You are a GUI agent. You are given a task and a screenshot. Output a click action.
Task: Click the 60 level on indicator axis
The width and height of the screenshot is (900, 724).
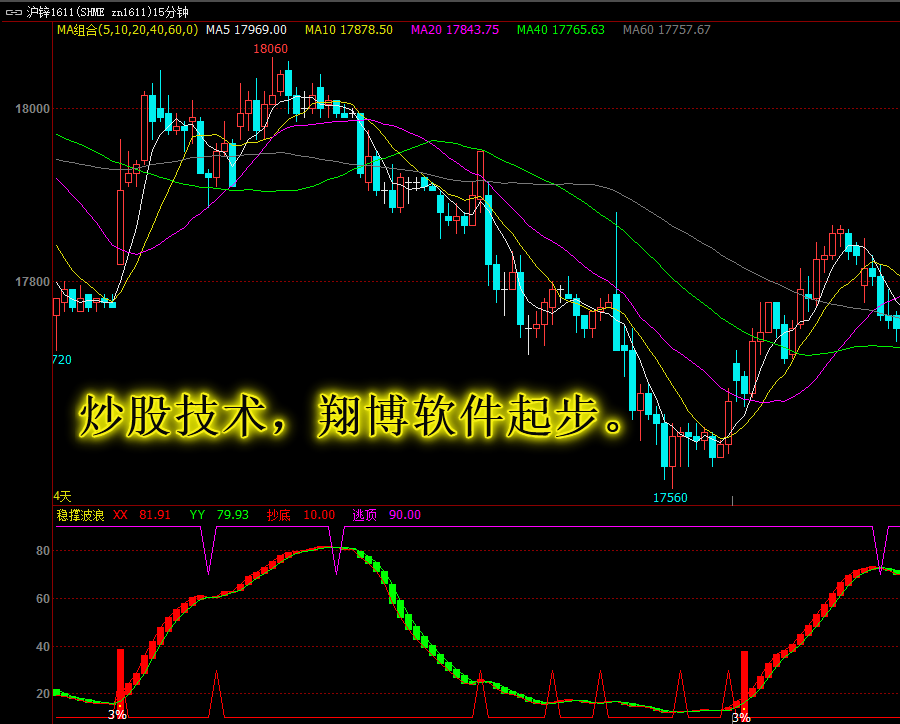(x=43, y=599)
